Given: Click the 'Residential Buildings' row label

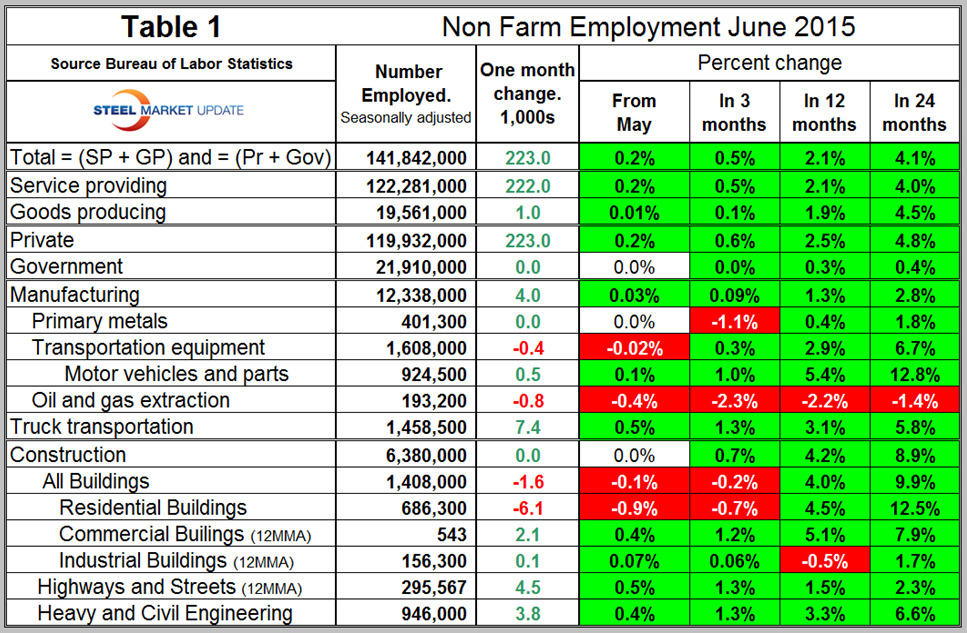Looking at the screenshot, I should 152,507.
